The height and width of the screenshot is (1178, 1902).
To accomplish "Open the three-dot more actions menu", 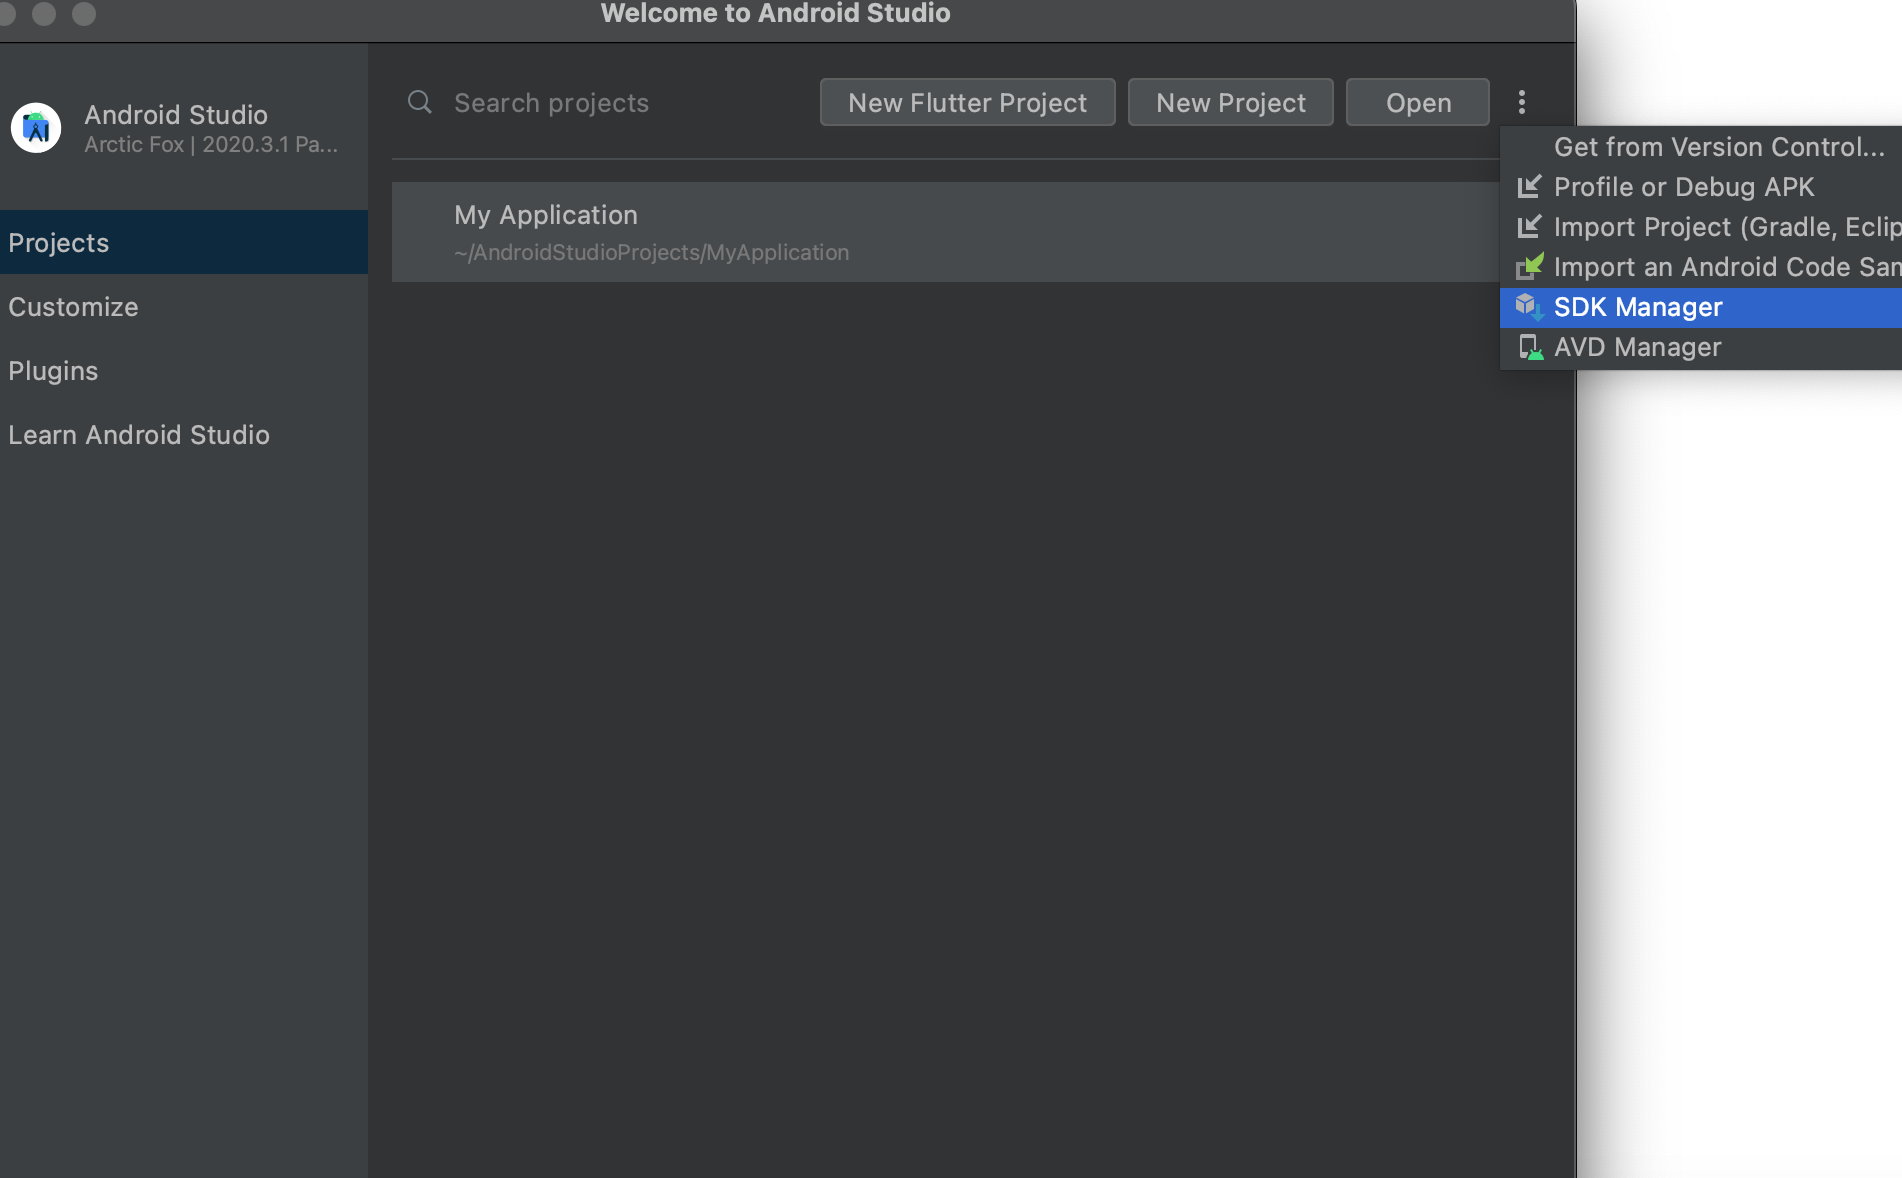I will (1521, 102).
